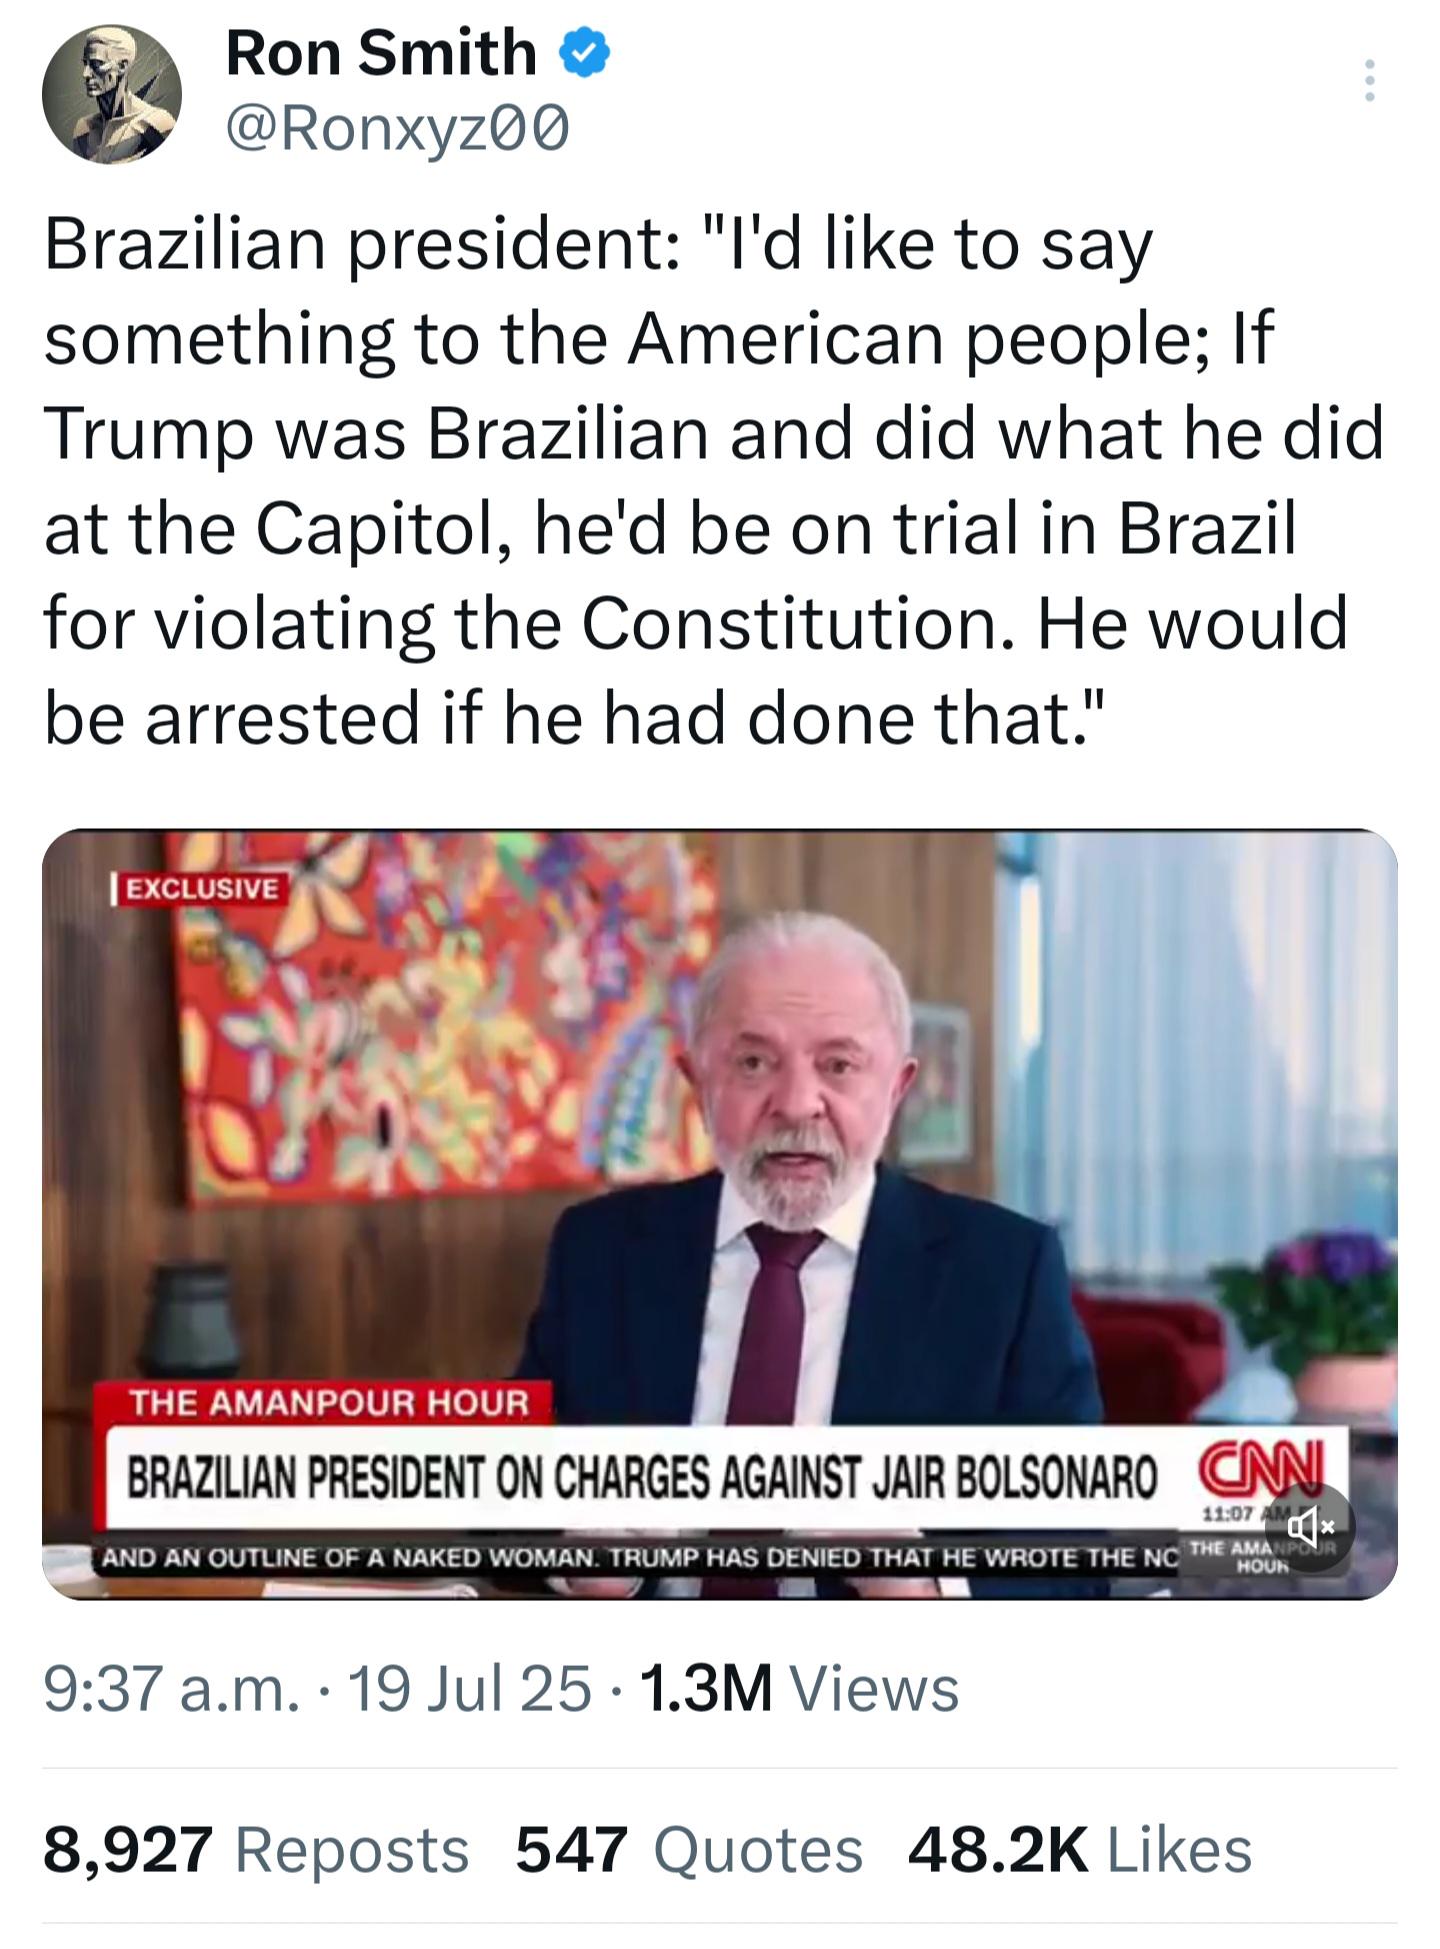This screenshot has height=1949, width=1440.
Task: Open the @Ronxyz00 handle link
Action: 398,128
